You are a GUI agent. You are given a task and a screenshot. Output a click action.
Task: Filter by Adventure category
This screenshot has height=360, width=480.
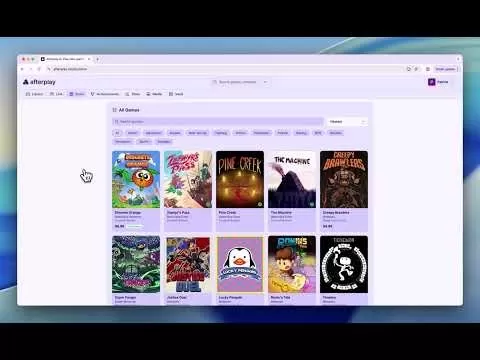153,133
